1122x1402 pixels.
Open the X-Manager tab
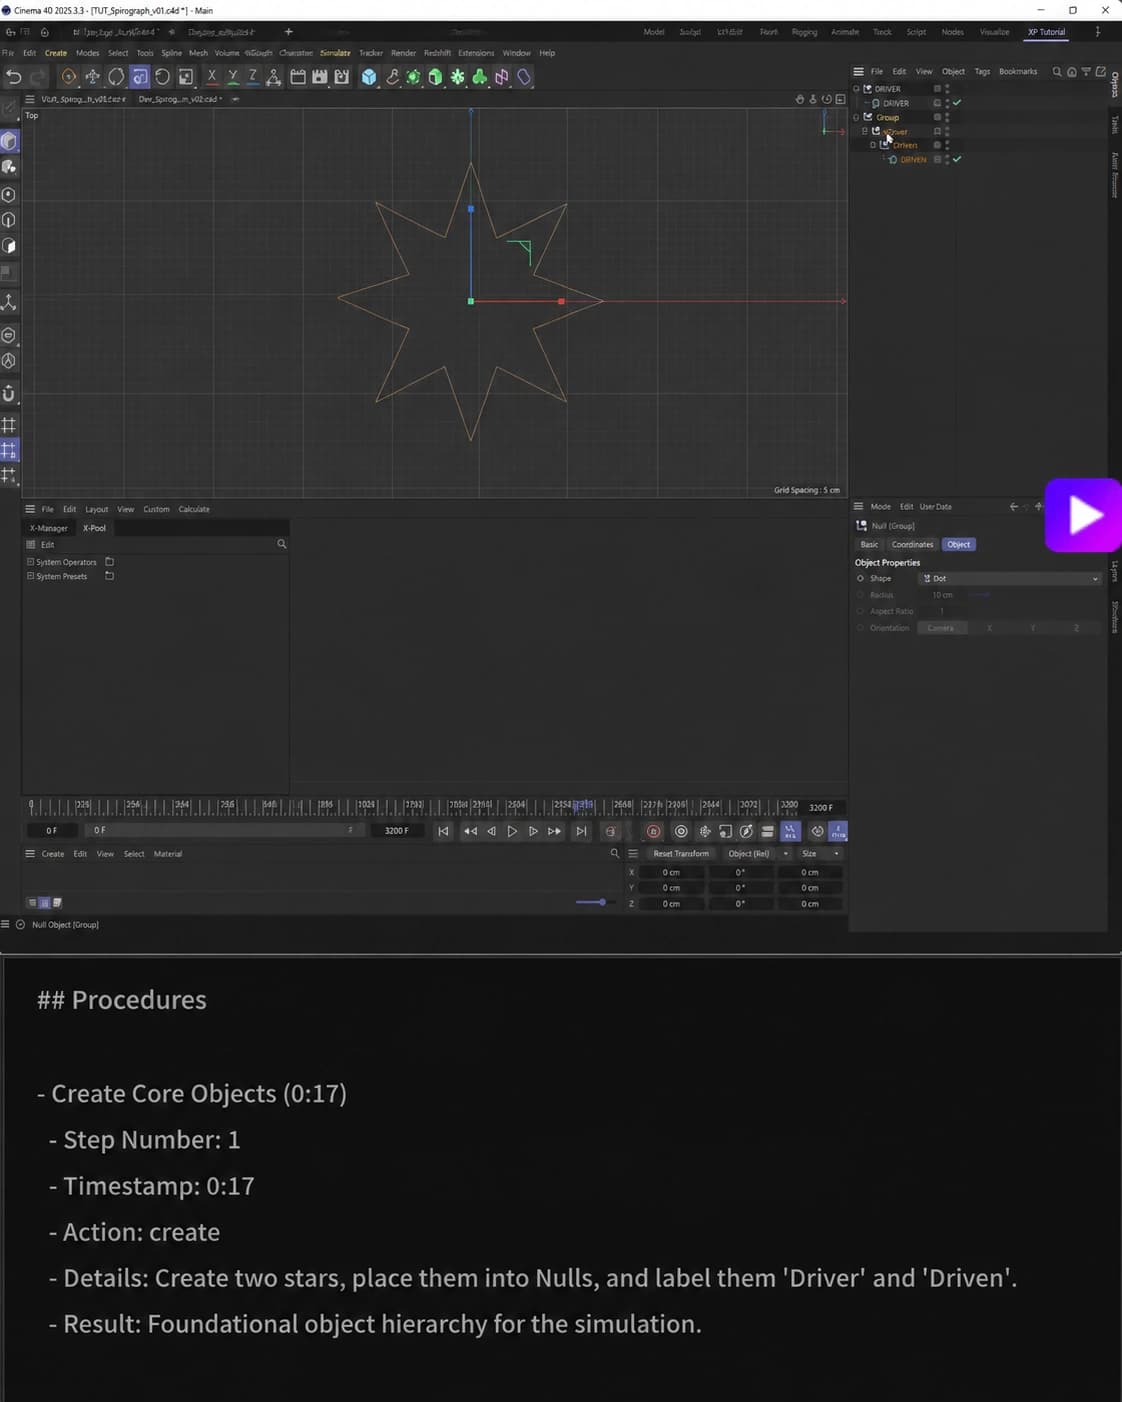(x=49, y=528)
